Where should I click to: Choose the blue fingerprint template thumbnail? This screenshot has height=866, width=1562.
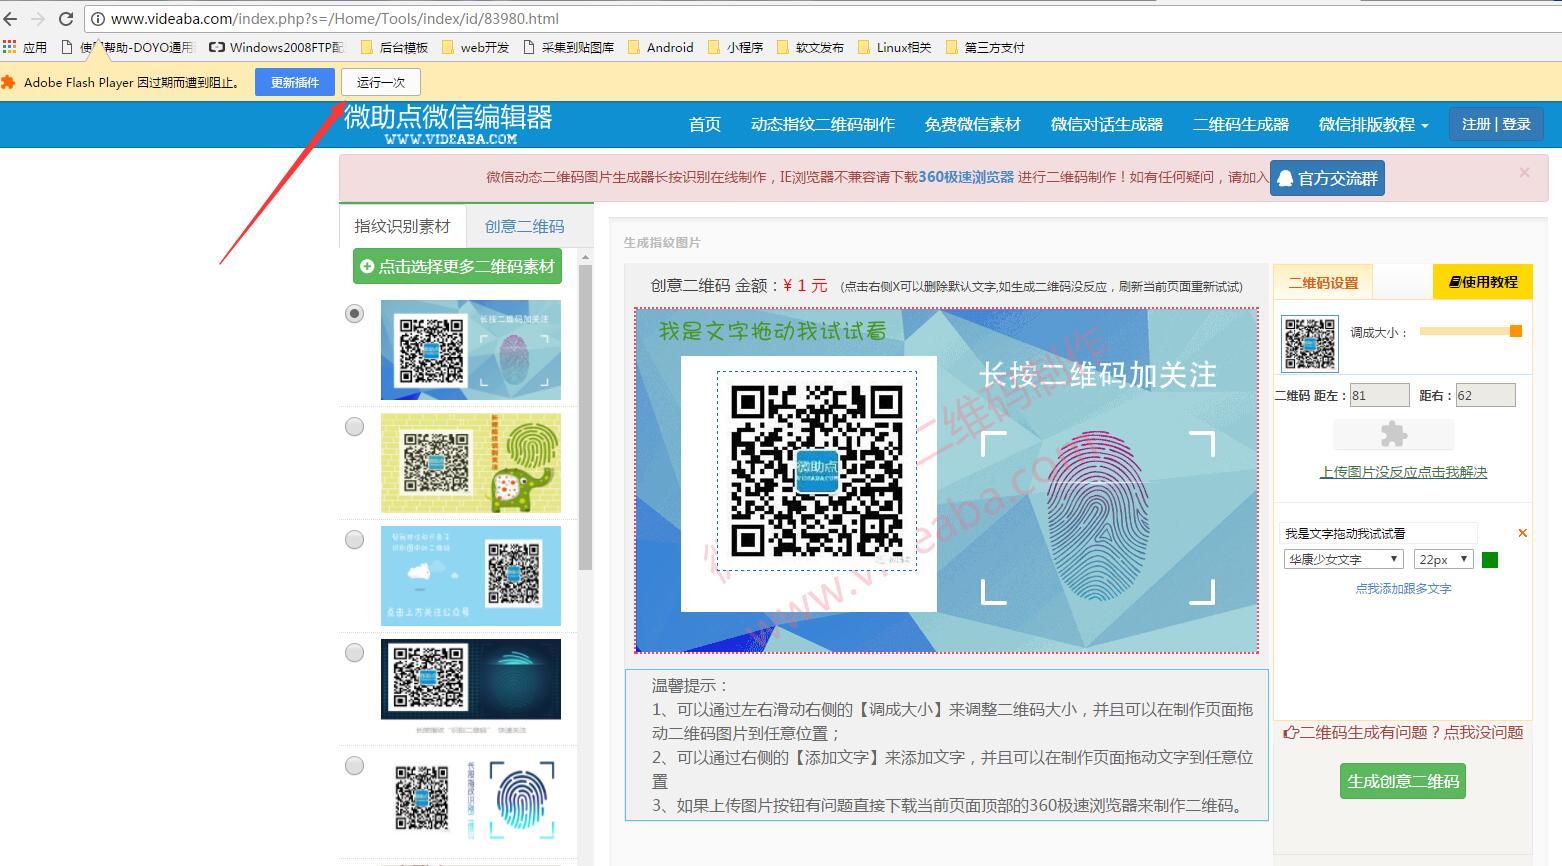click(471, 350)
